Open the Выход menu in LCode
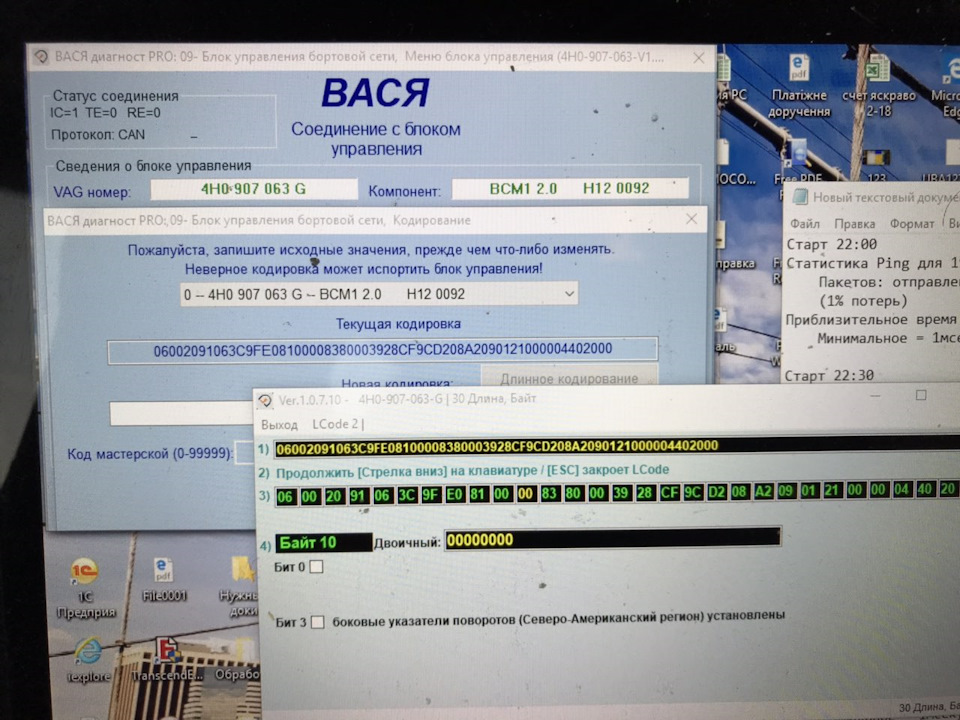Viewport: 960px width, 720px height. tap(279, 425)
